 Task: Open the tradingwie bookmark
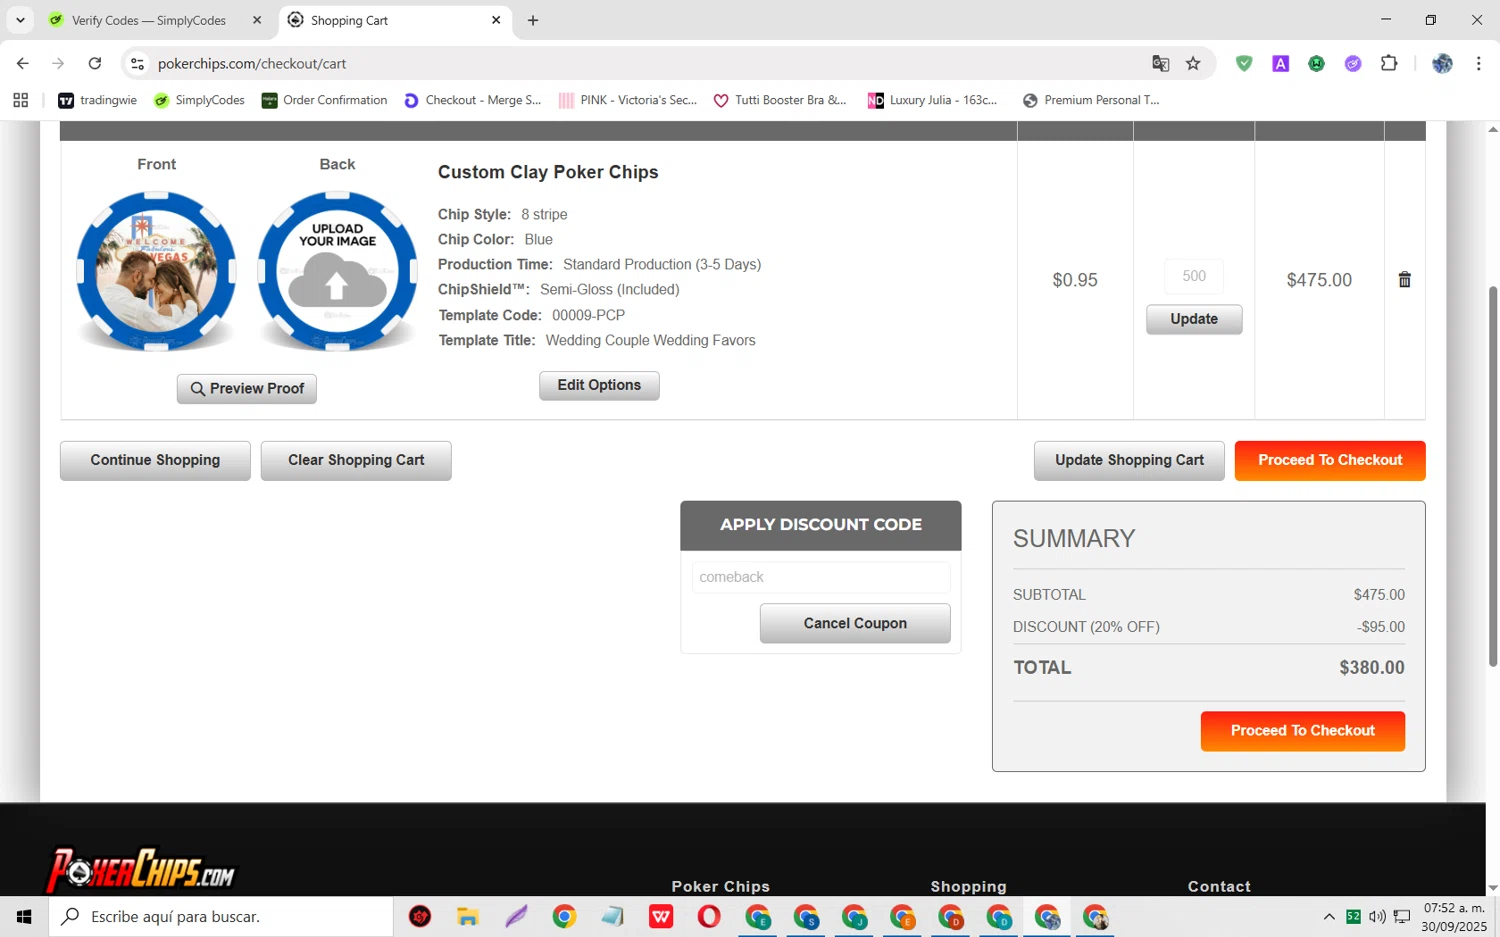(x=98, y=100)
